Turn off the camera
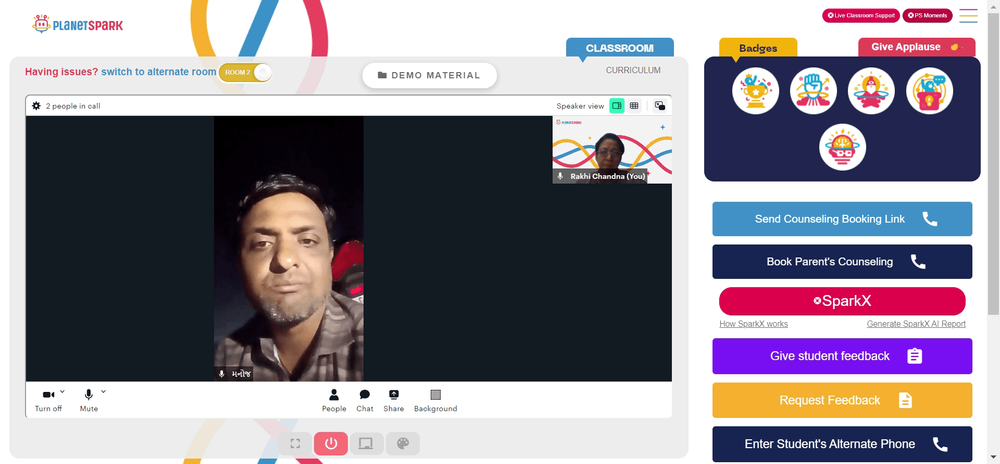Screen dimensions: 1000x464 click(x=48, y=401)
